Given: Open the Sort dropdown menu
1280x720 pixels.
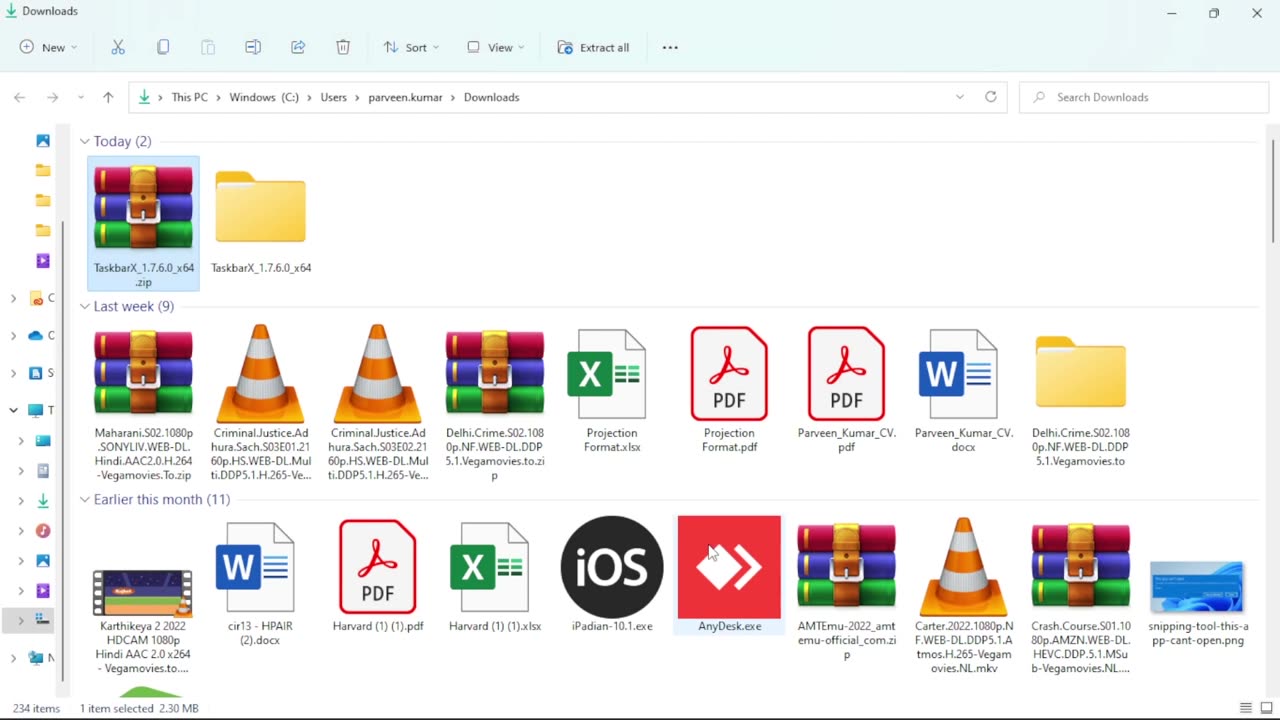Looking at the screenshot, I should tap(411, 47).
